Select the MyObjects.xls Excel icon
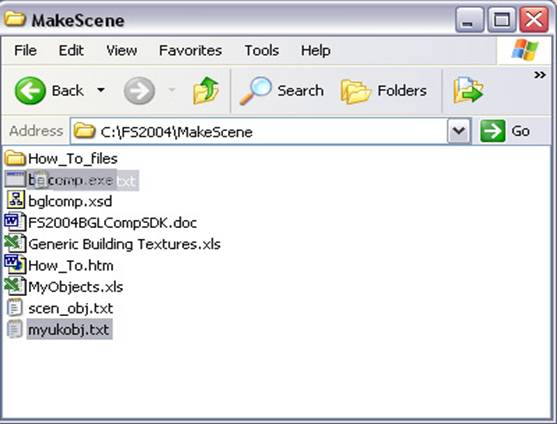Image resolution: width=557 pixels, height=424 pixels. (15, 286)
